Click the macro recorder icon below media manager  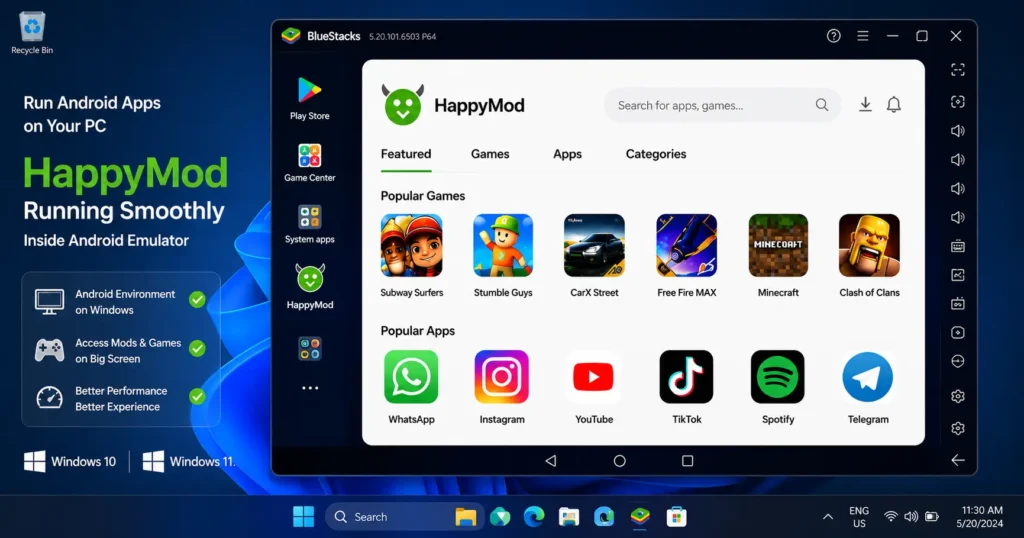point(957,304)
